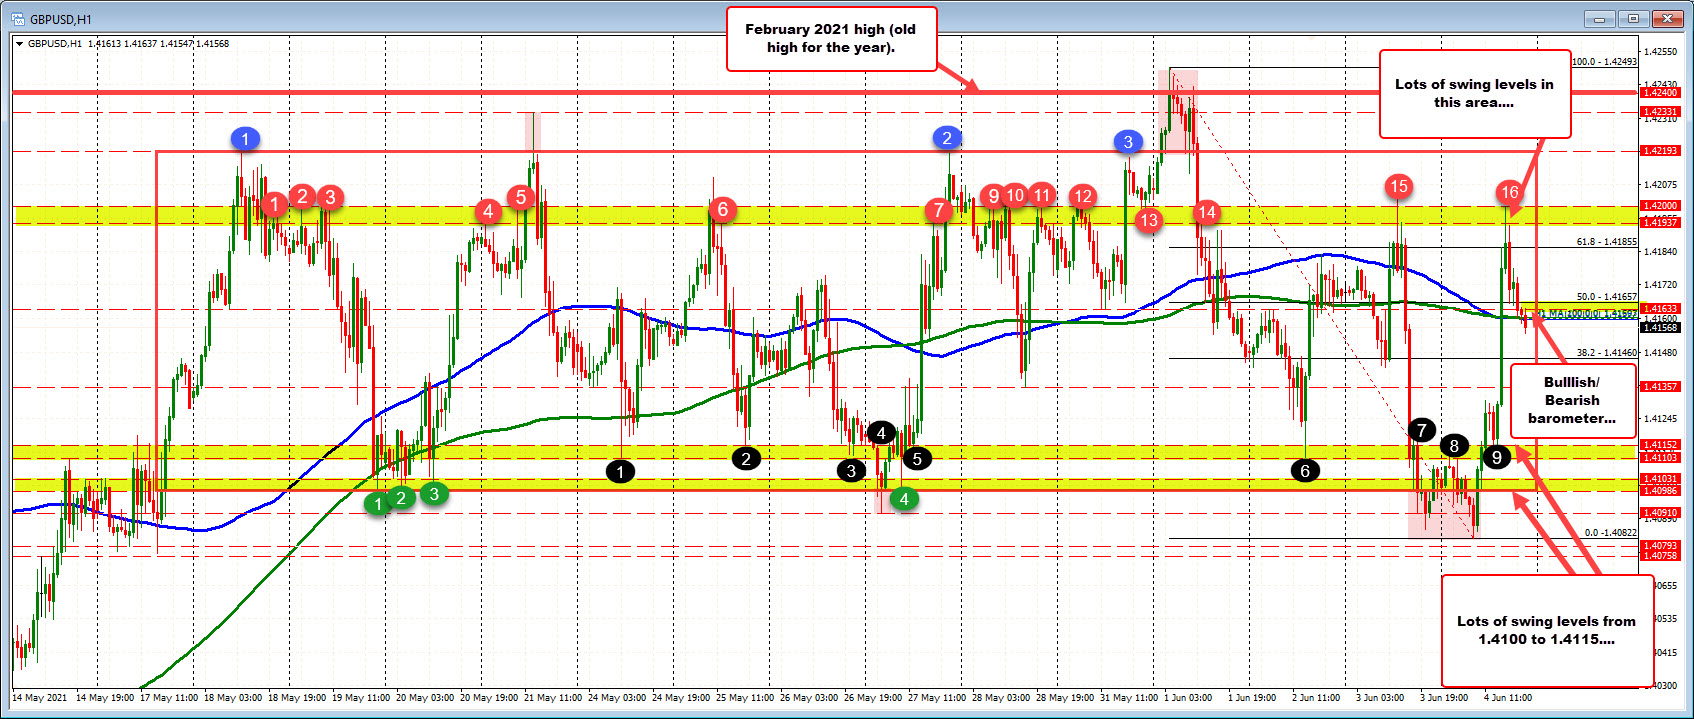Restore the chart window using the middle title button
Screen dimensions: 1694x719
tap(1633, 19)
